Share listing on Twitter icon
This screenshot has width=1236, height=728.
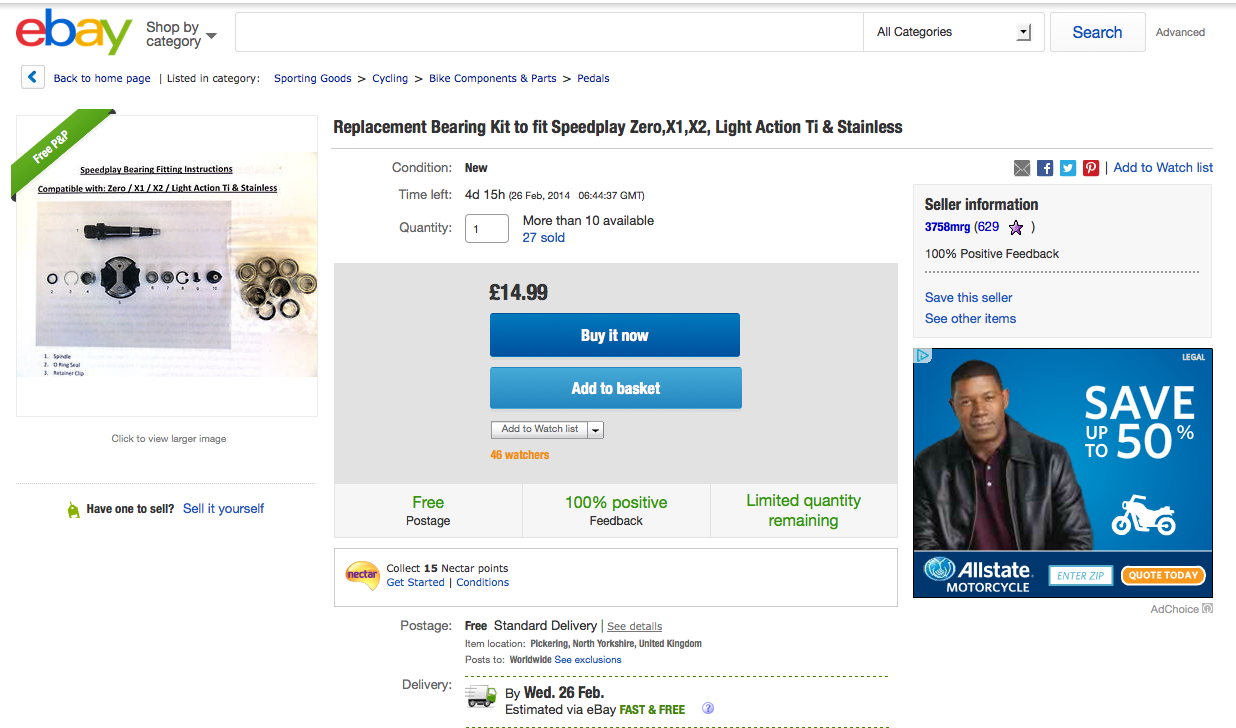pos(1068,168)
